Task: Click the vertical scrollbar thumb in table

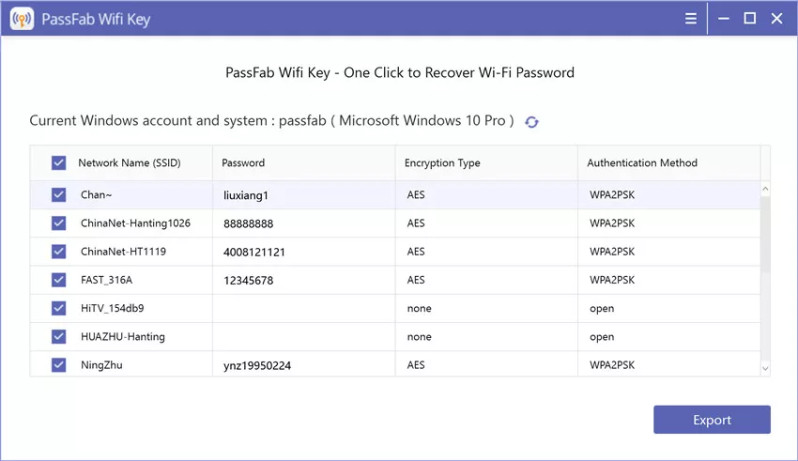Action: tap(765, 234)
